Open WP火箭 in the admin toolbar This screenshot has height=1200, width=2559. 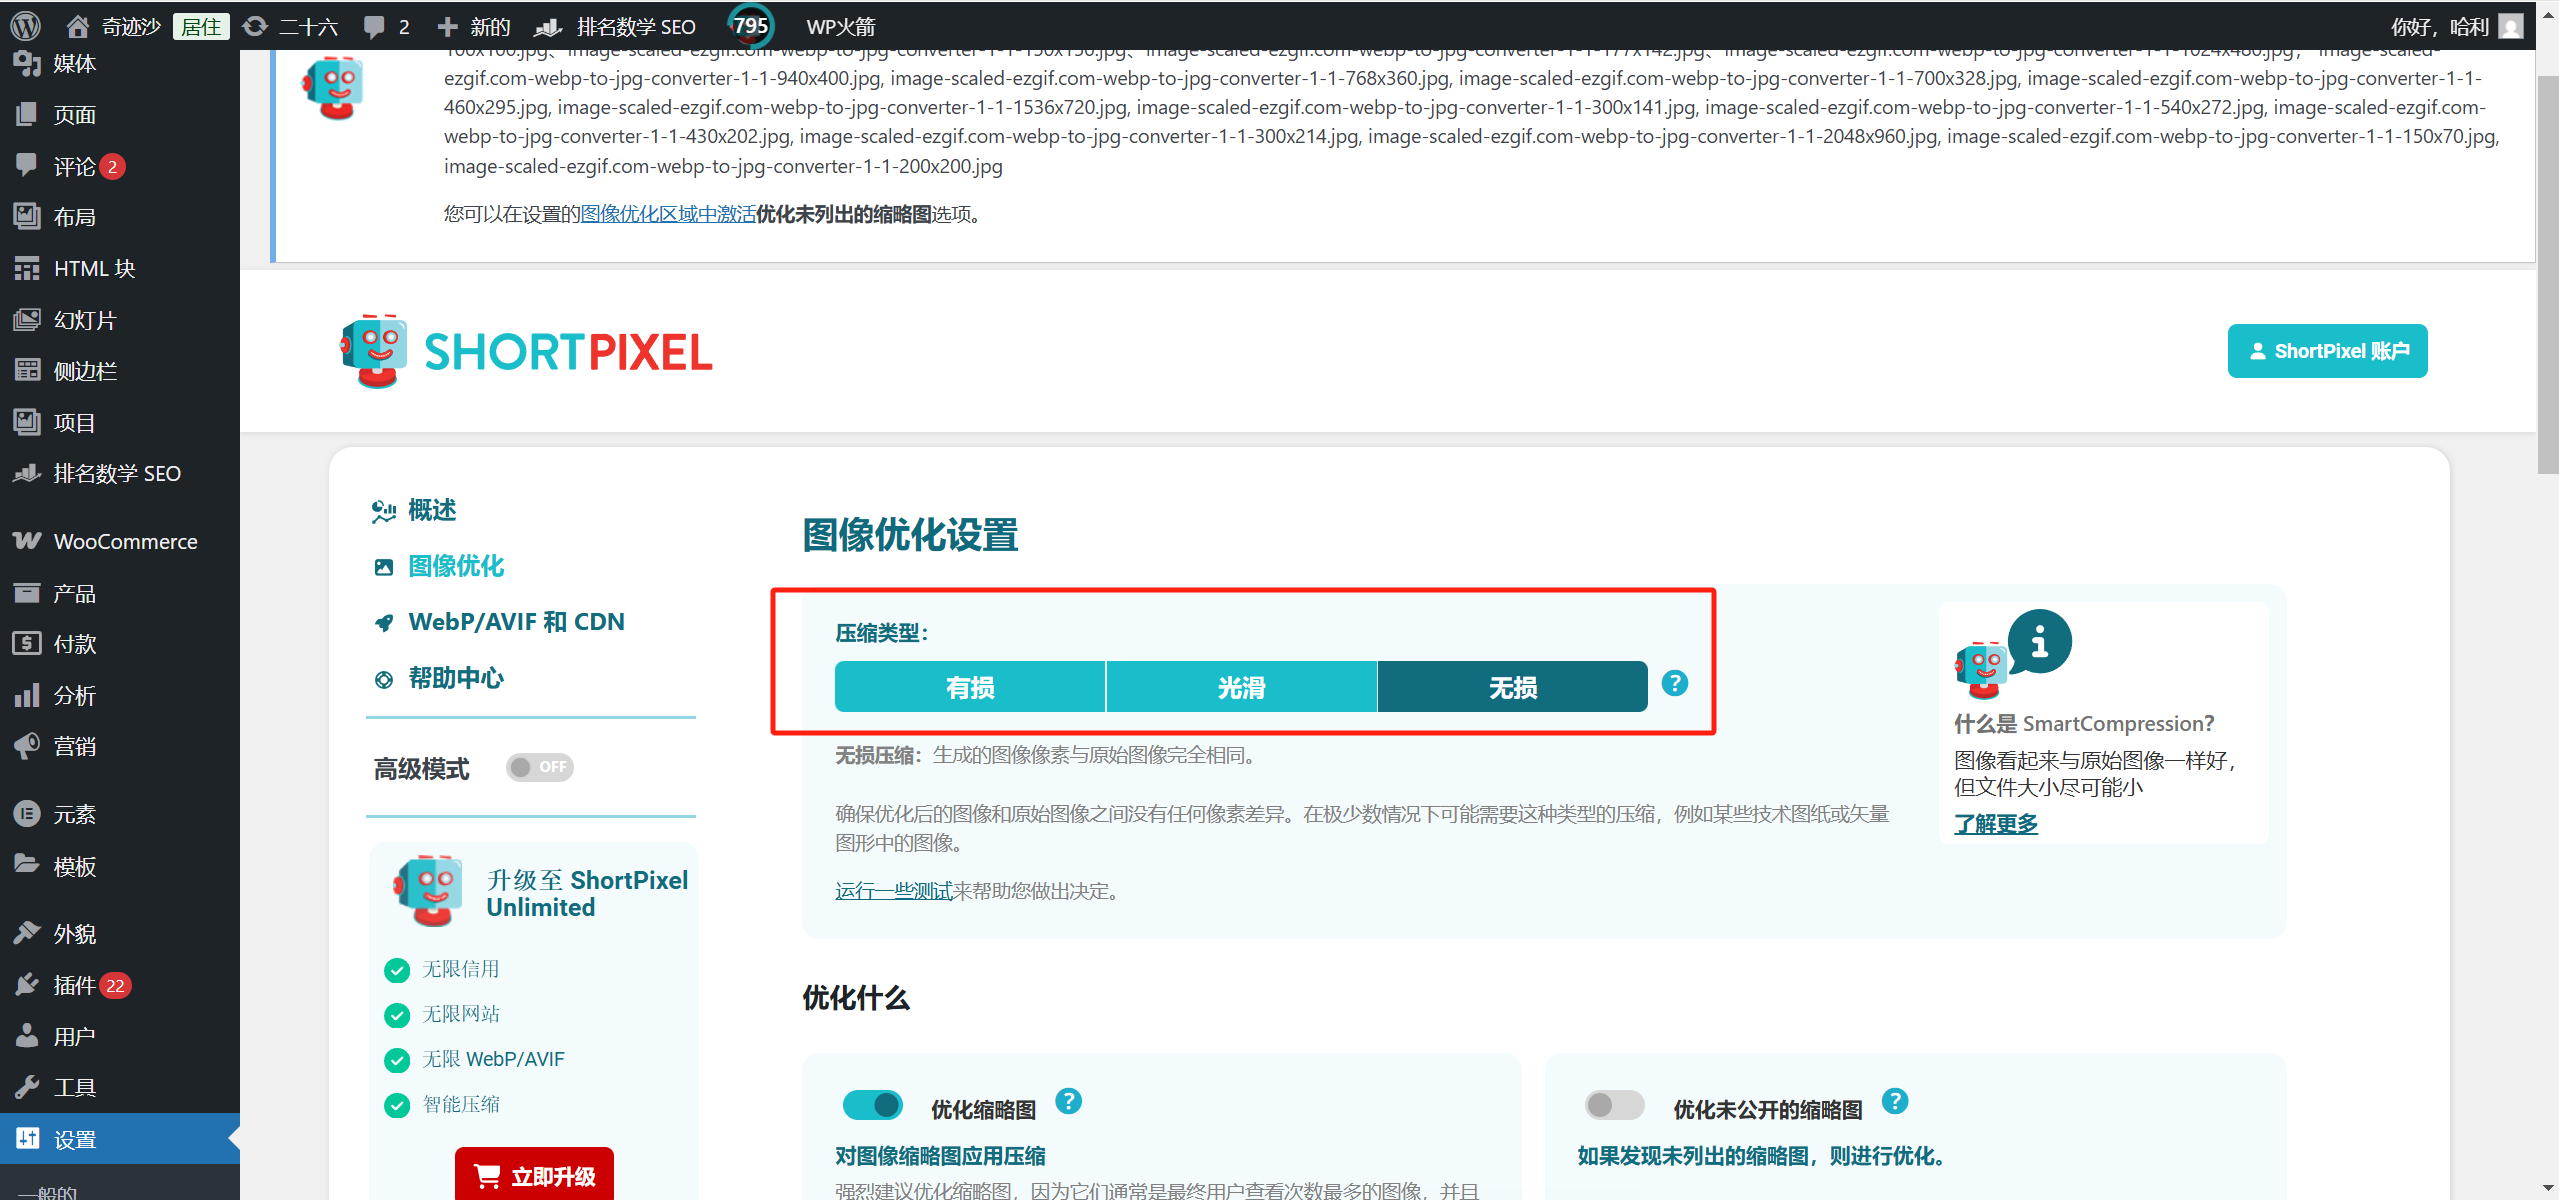(839, 25)
